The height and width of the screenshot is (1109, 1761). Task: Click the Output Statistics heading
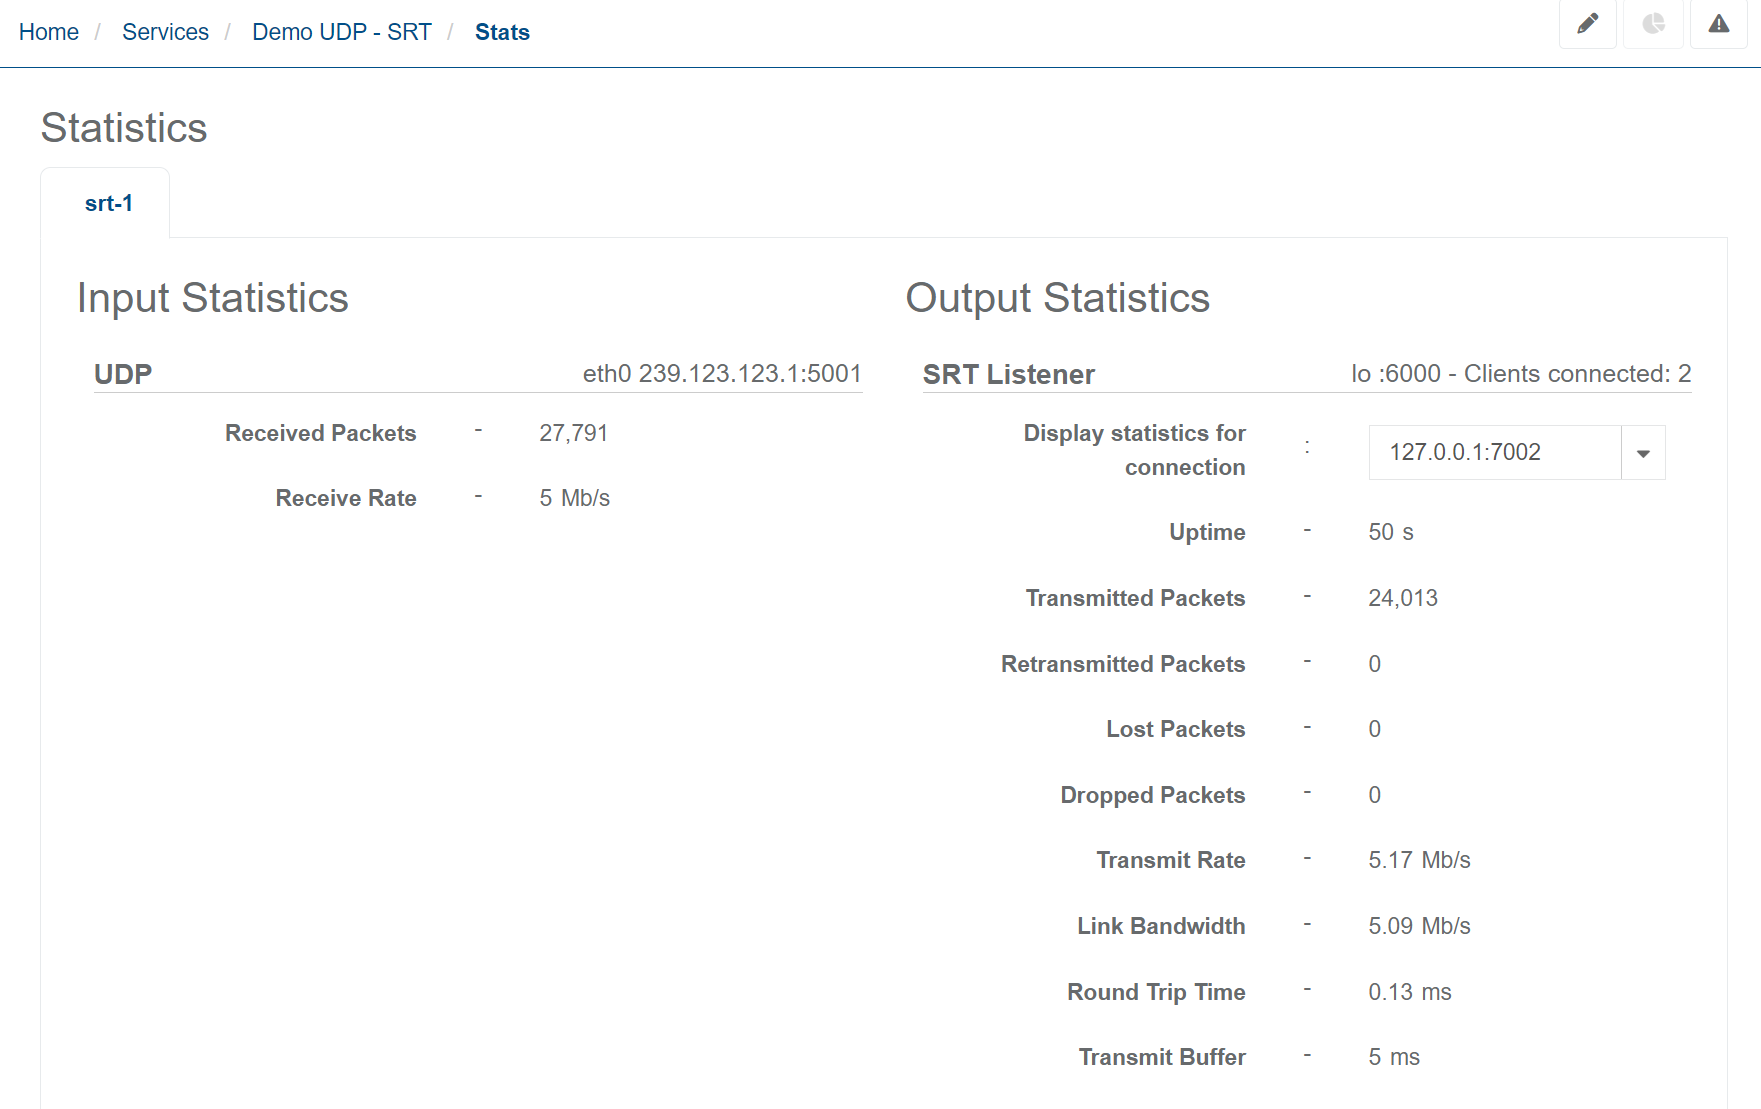point(1057,298)
